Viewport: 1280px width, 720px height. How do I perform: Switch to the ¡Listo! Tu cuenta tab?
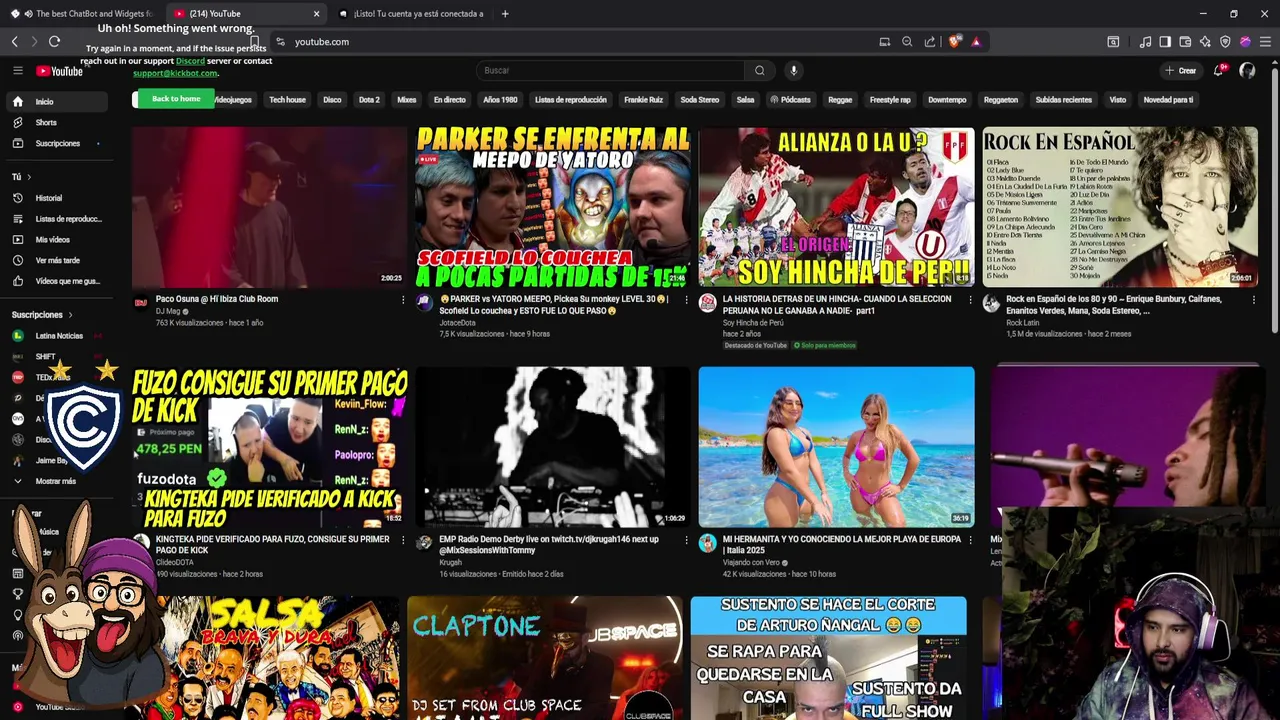[x=412, y=14]
